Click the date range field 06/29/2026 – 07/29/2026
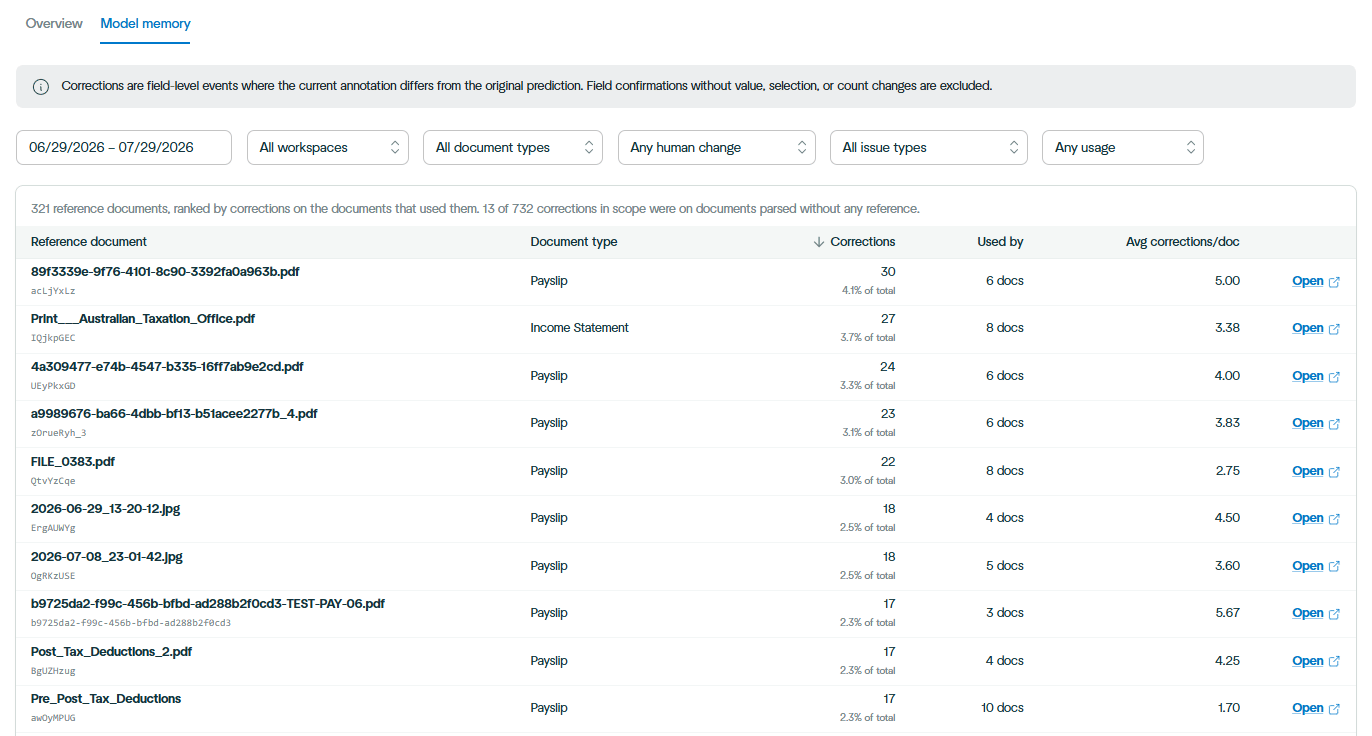This screenshot has width=1372, height=736. tap(124, 147)
